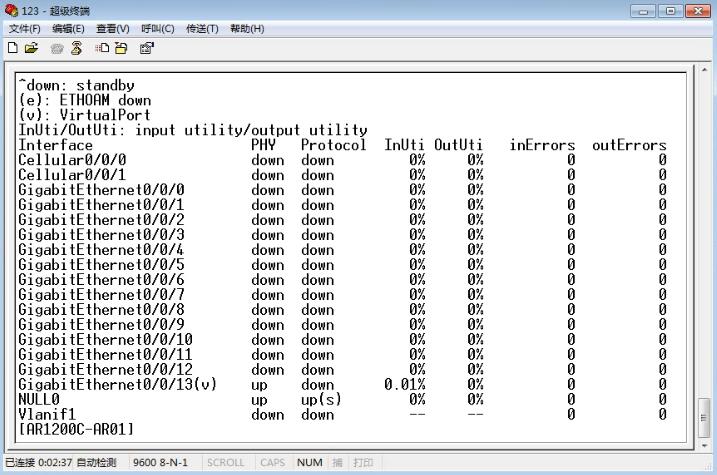
Task: Open the Properties toolbar icon
Action: tap(147, 47)
